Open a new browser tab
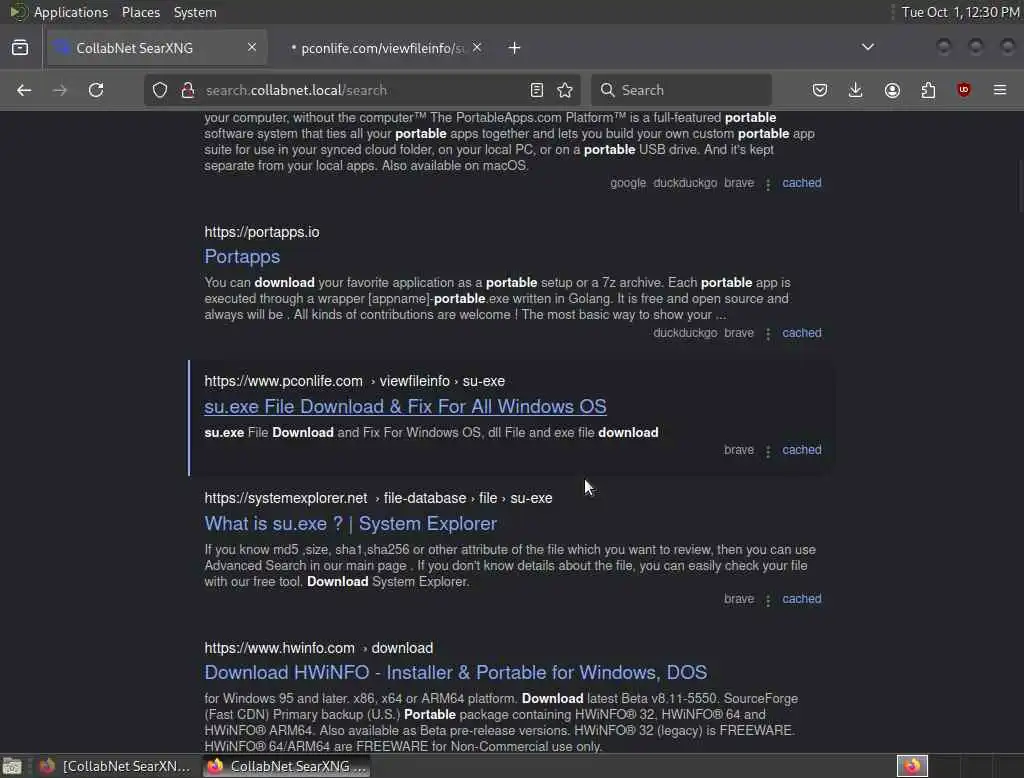Image resolution: width=1024 pixels, height=778 pixels. pyautogui.click(x=515, y=48)
